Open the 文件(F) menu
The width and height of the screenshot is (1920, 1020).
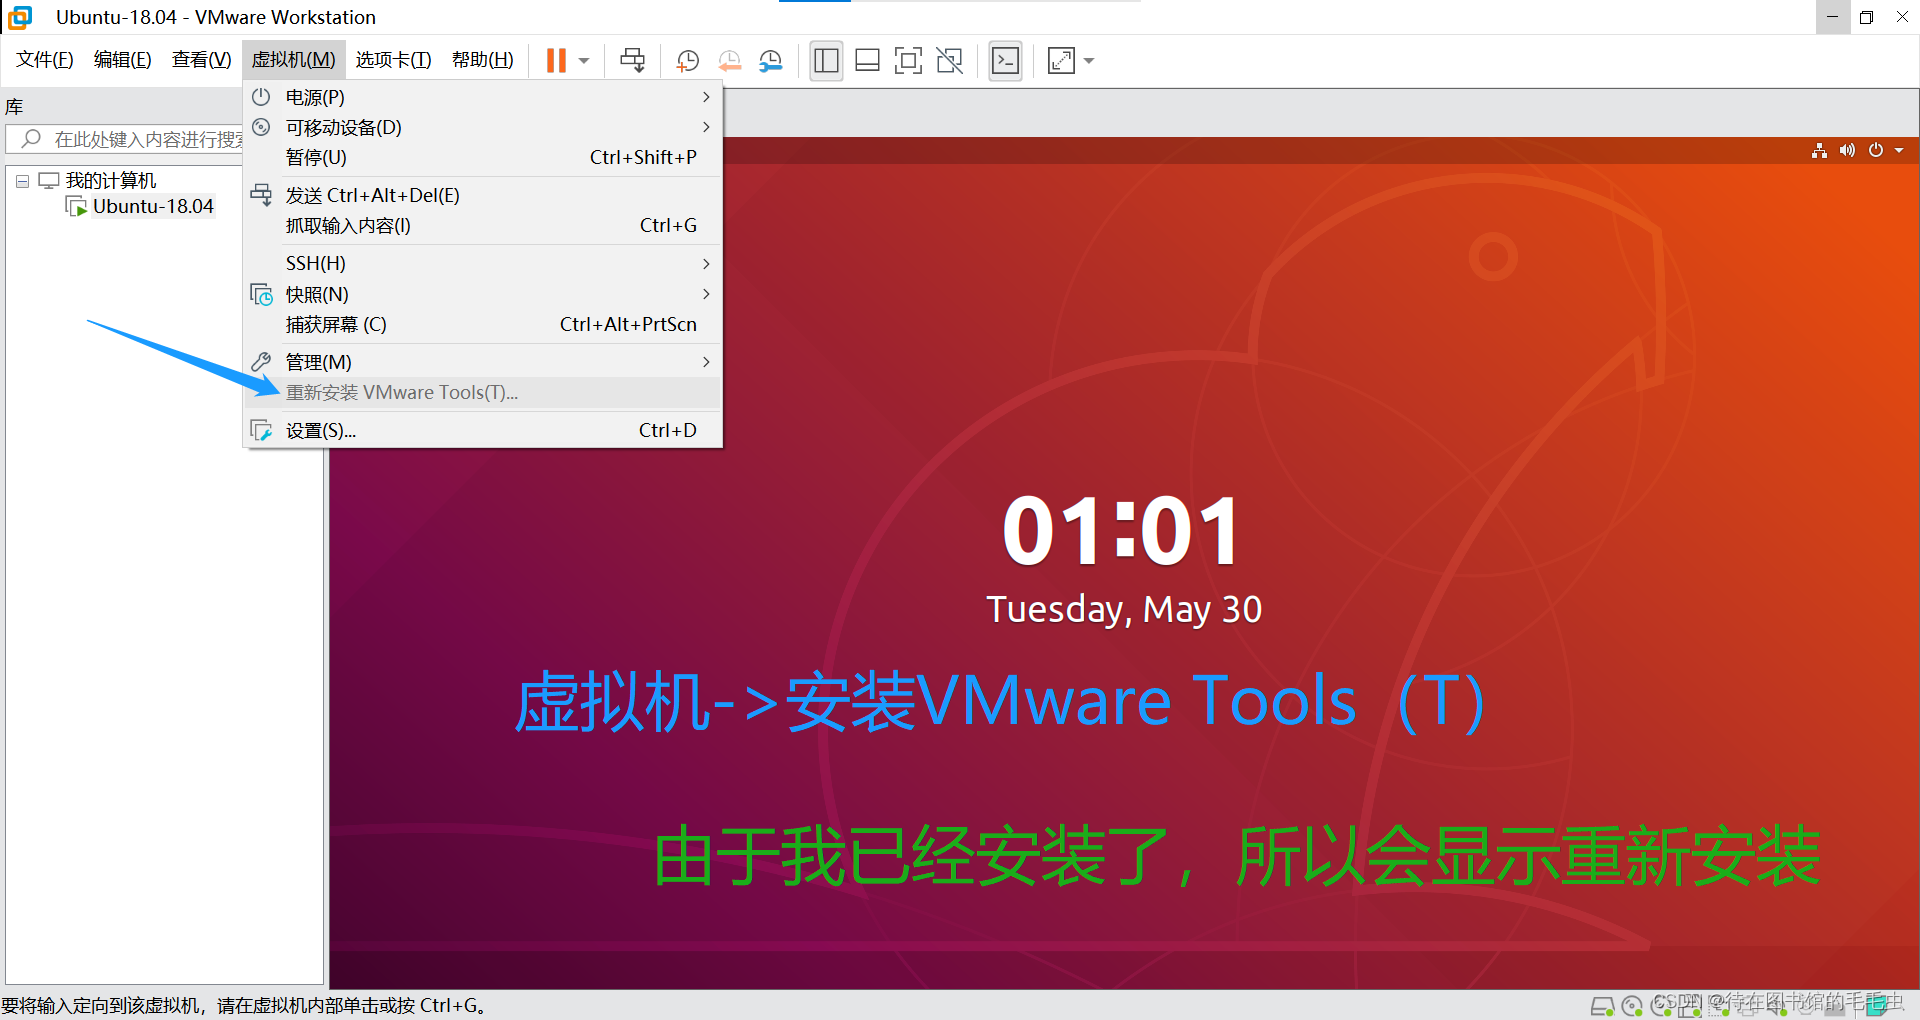point(45,60)
